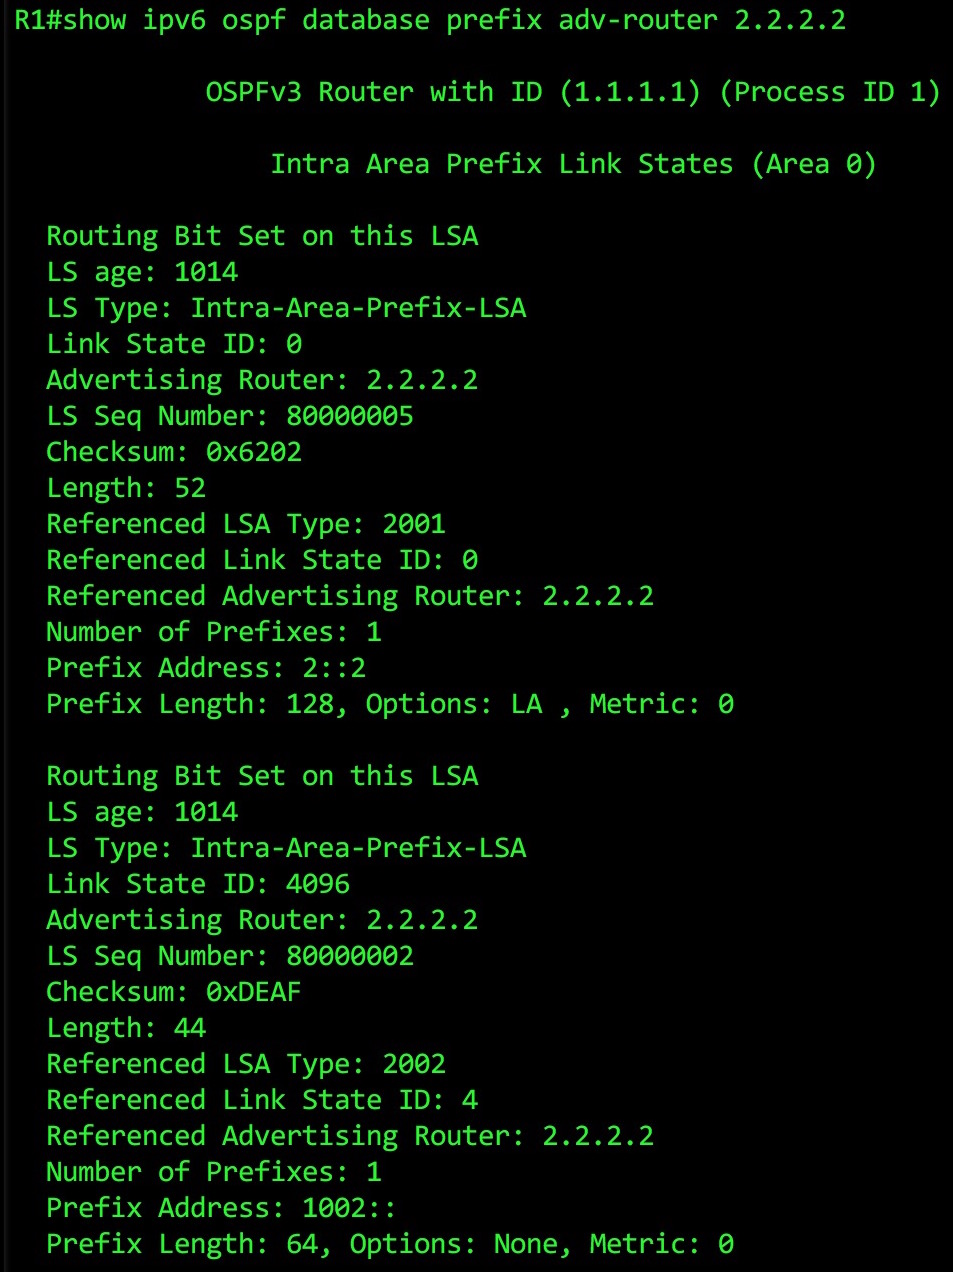Click the Referenced LSA Type: 2001 line
The image size is (953, 1272).
point(246,524)
